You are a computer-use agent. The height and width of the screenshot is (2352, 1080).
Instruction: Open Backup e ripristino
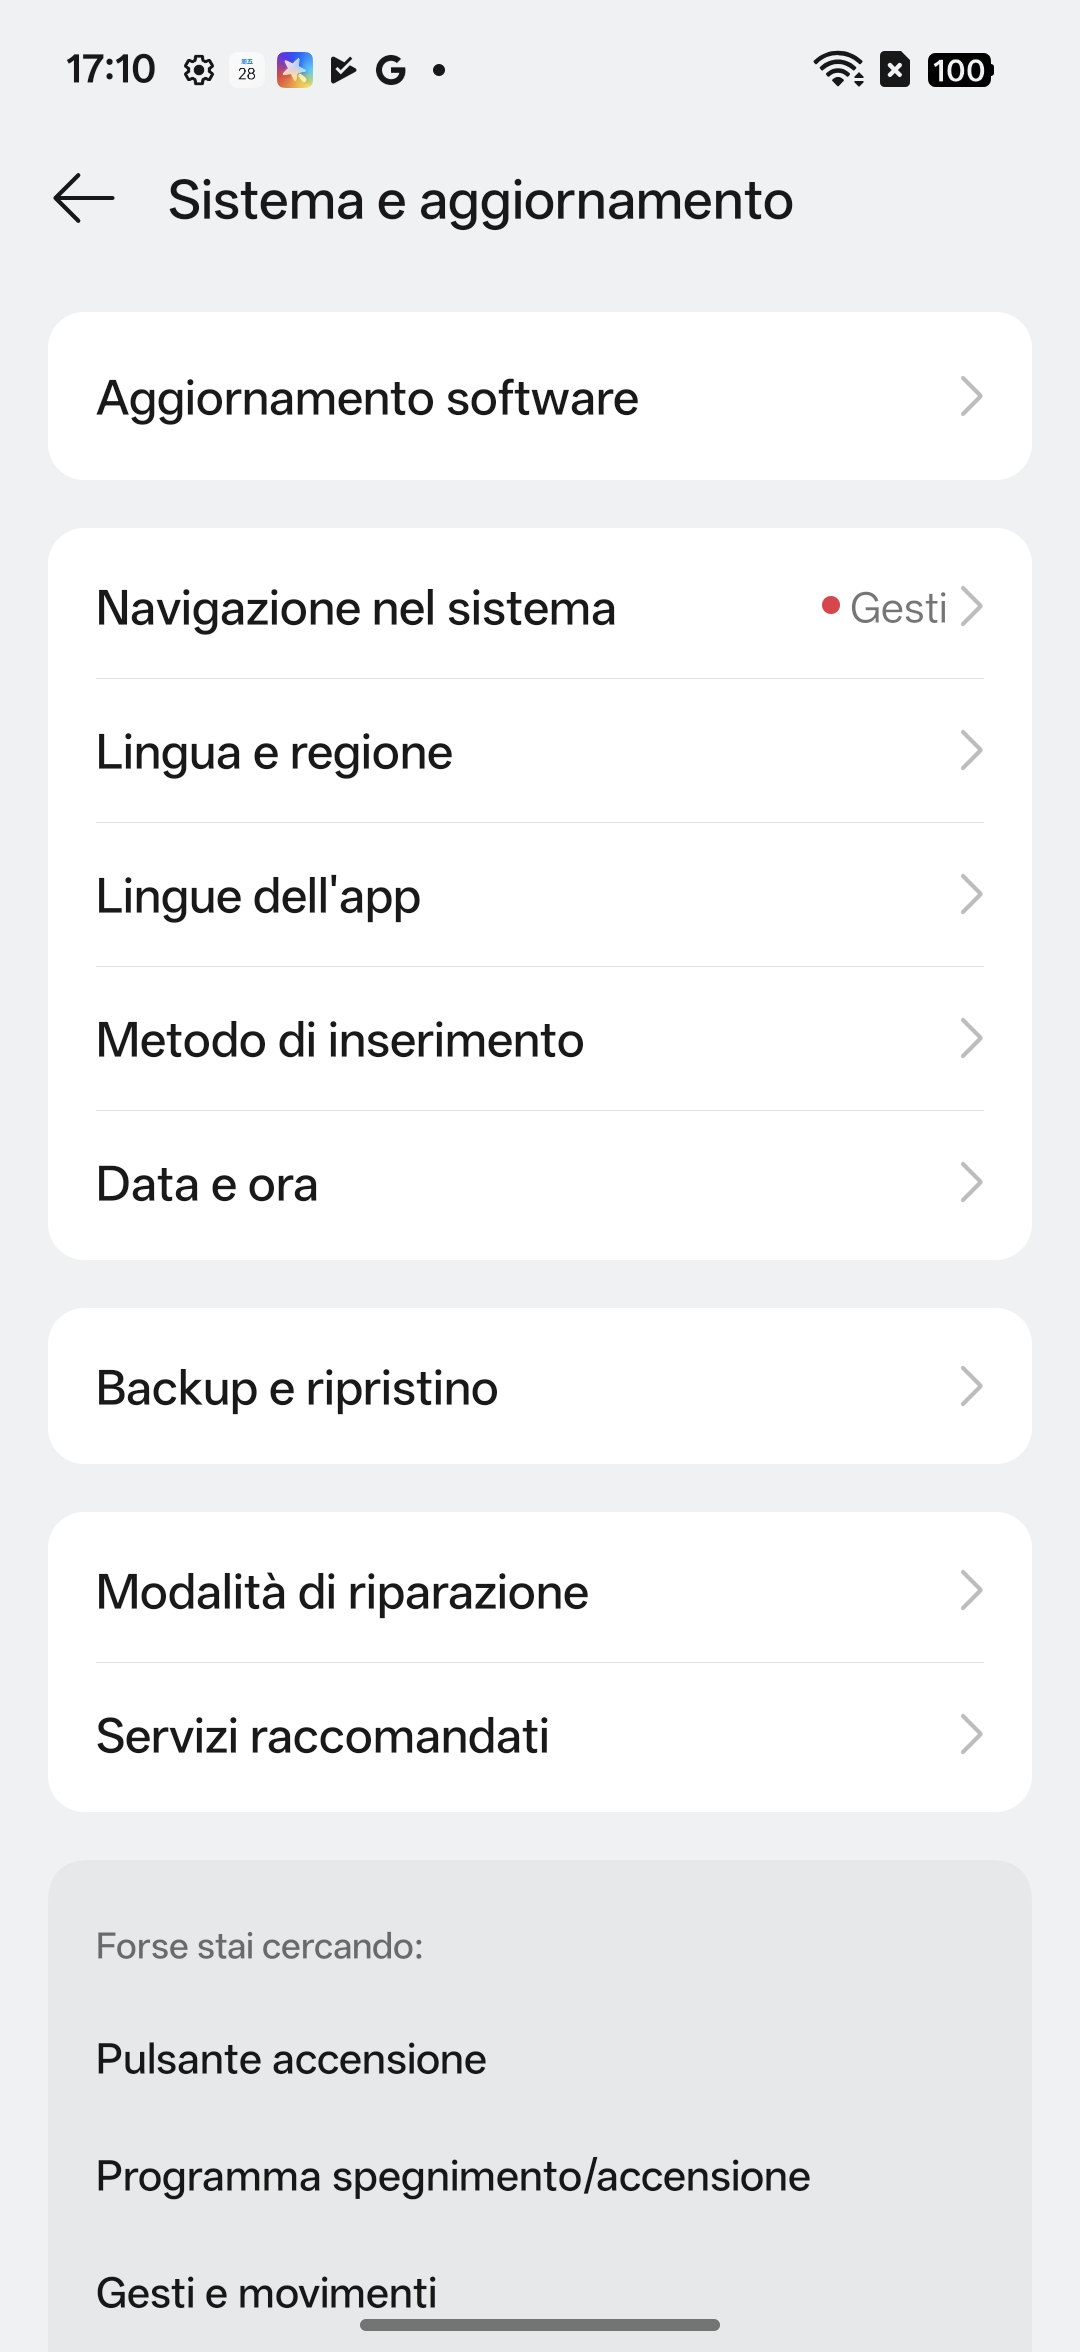540,1387
